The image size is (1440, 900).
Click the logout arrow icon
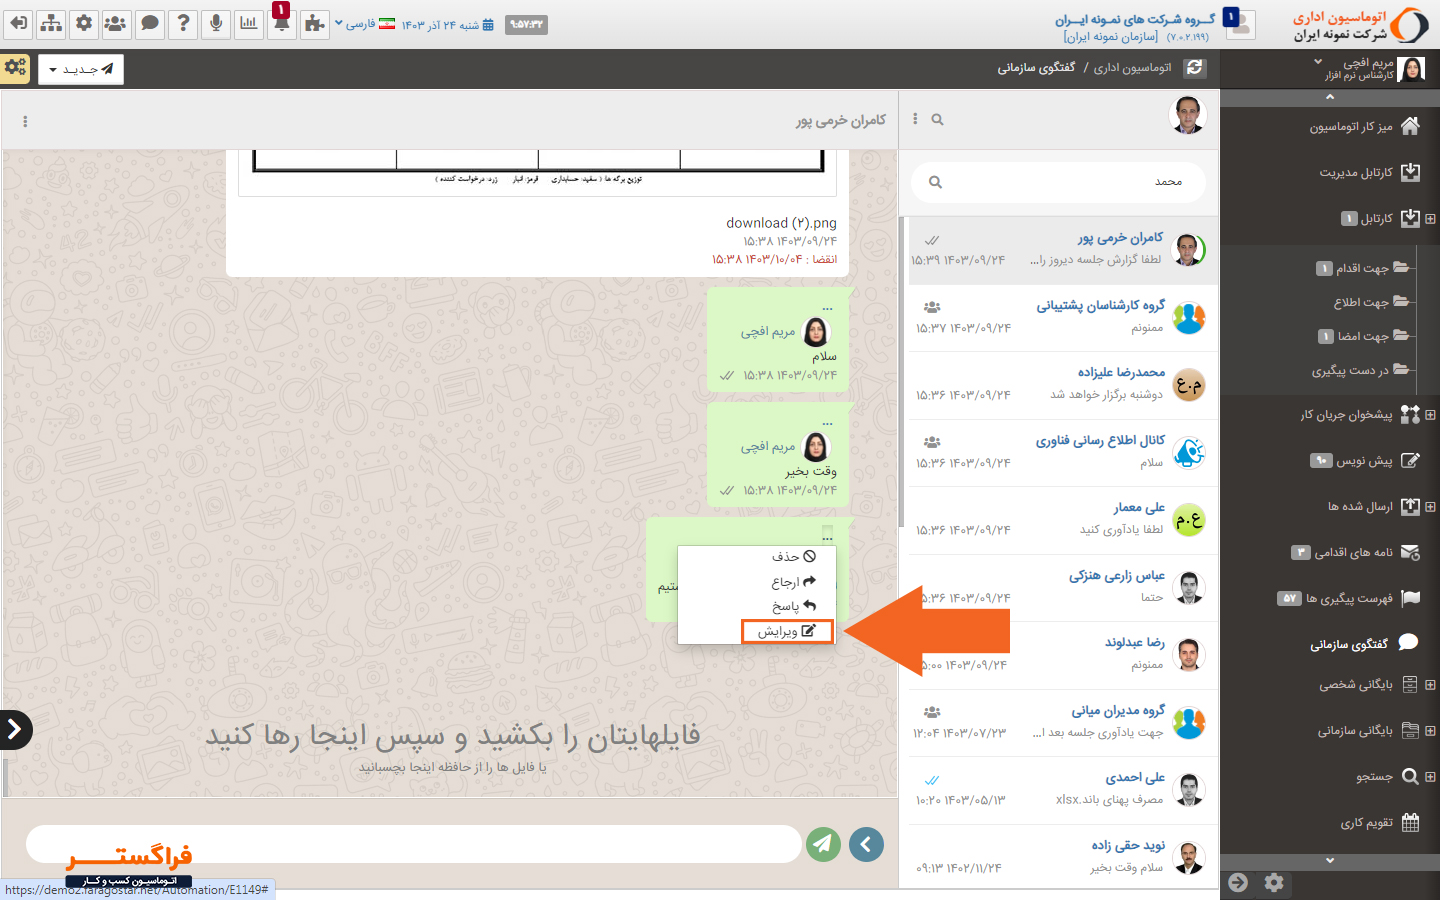(18, 23)
